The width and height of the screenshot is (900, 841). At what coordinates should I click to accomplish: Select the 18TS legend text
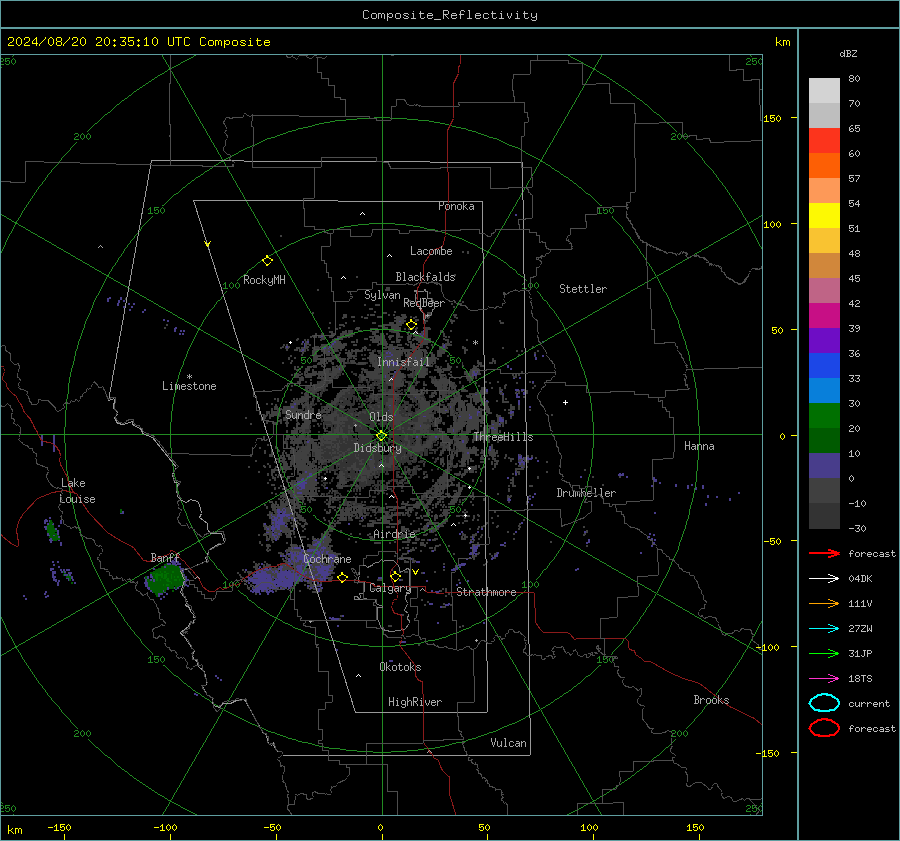point(860,679)
